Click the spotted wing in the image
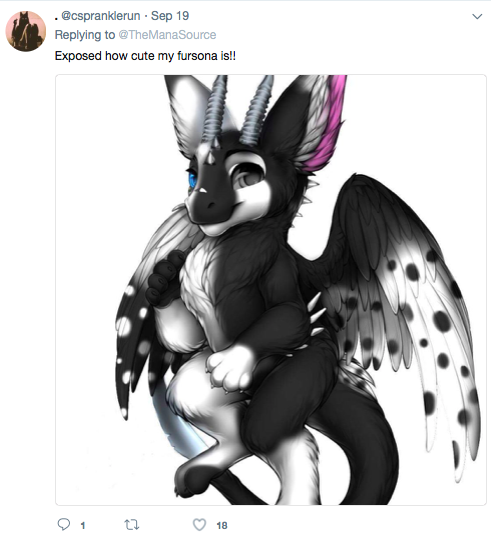This screenshot has height=540, width=491. point(406,310)
